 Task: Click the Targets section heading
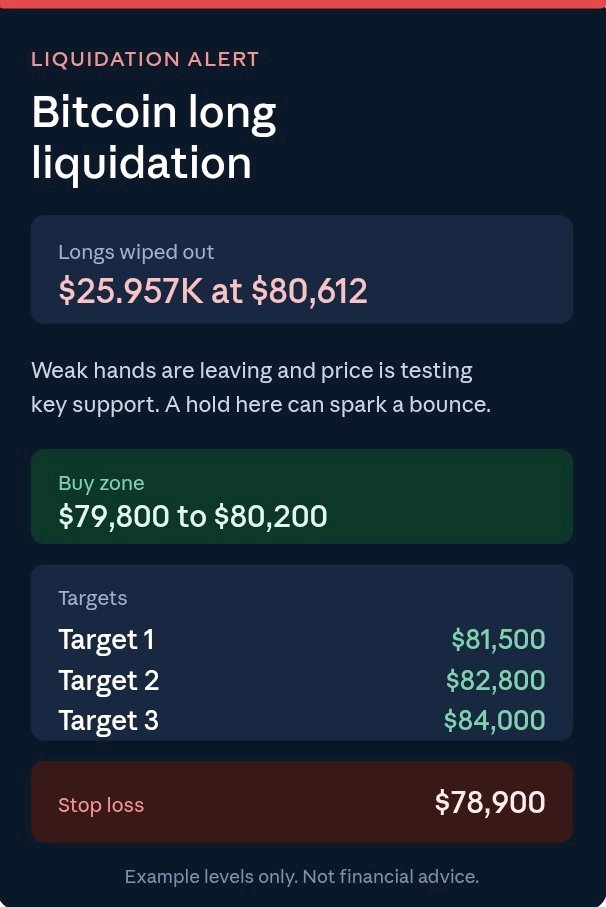click(x=93, y=598)
